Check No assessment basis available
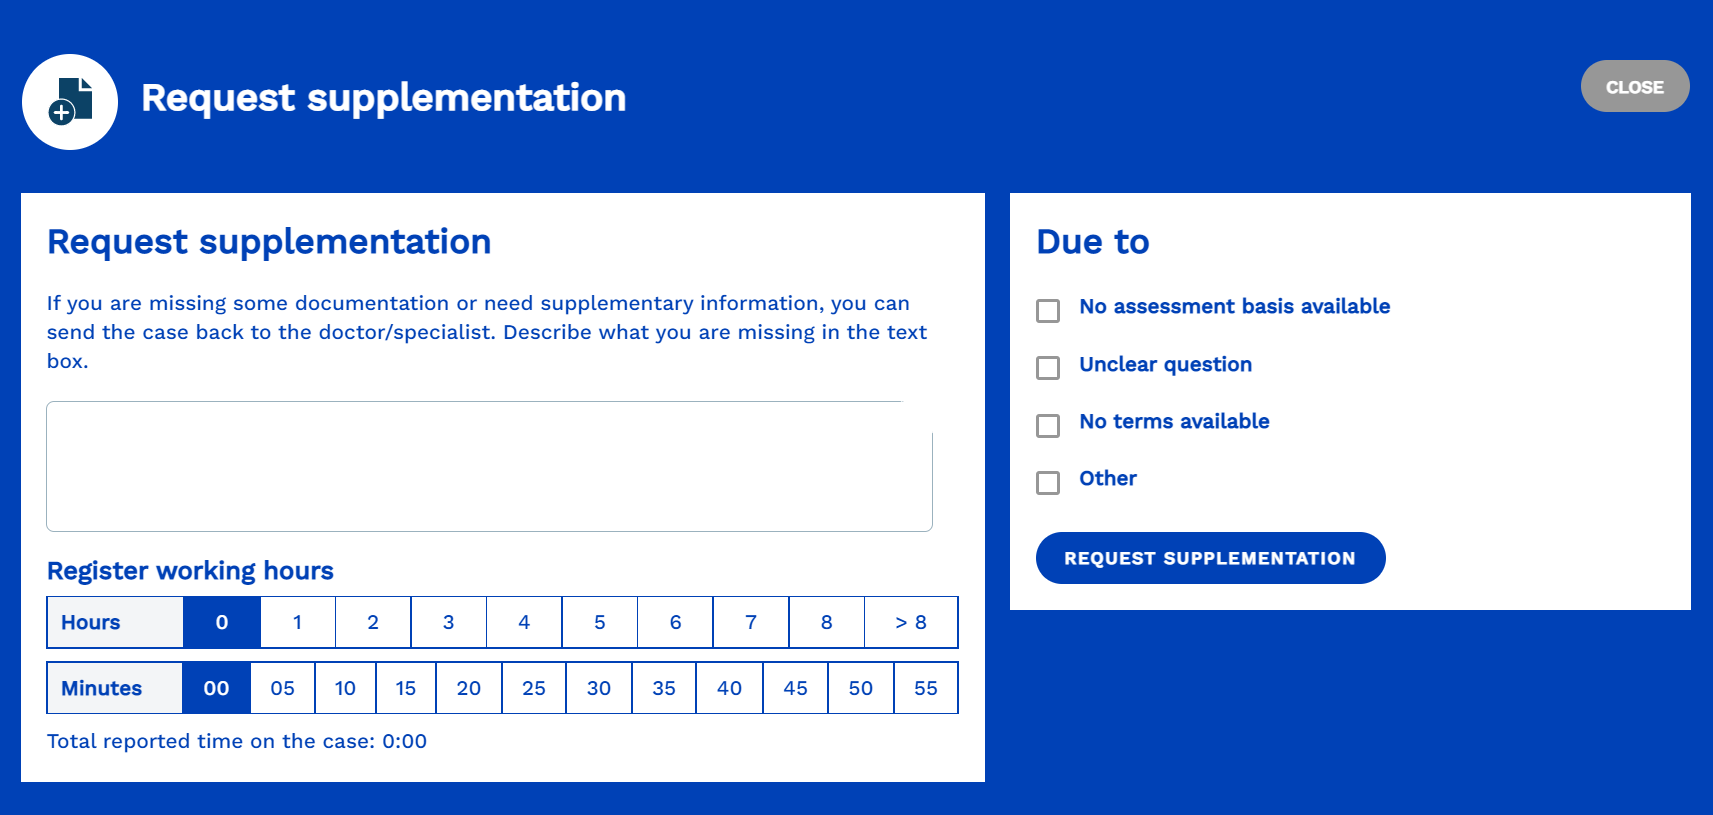 (1048, 311)
